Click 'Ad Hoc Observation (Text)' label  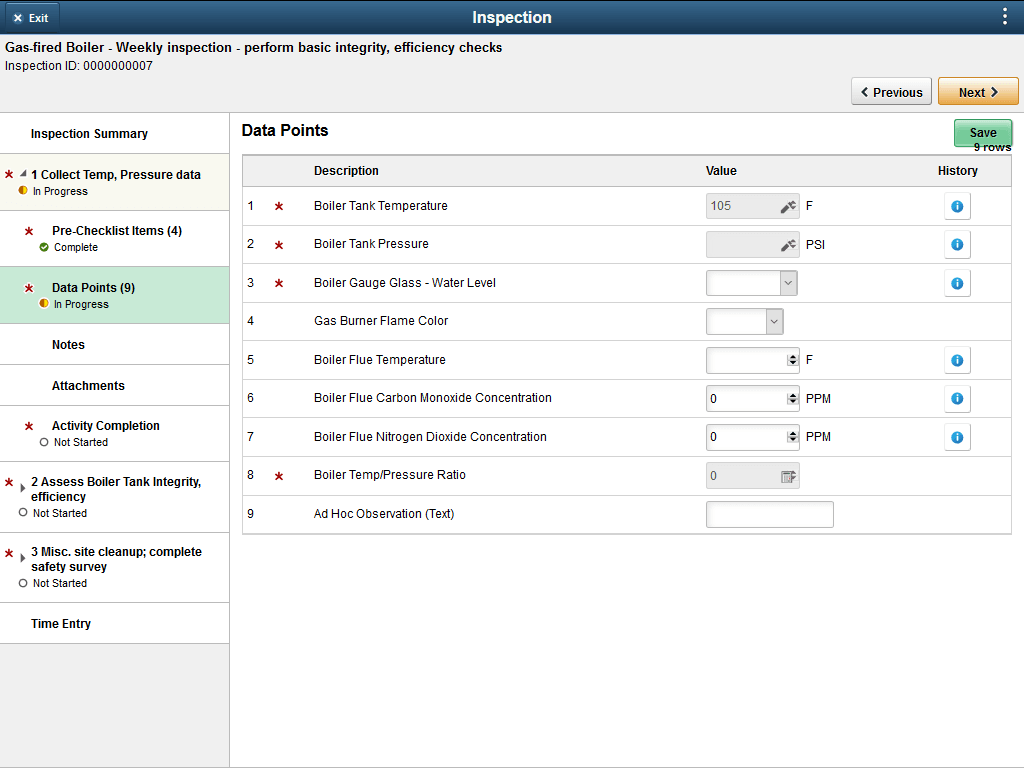383,514
